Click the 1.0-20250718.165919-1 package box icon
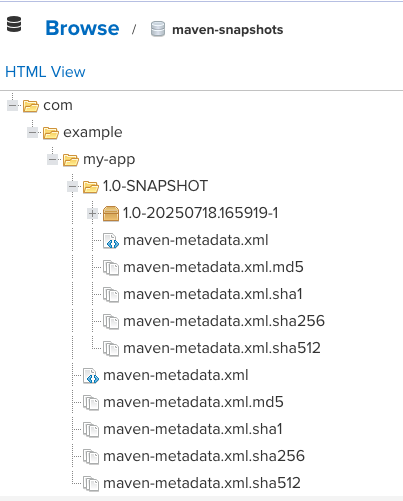The image size is (403, 501). (111, 214)
